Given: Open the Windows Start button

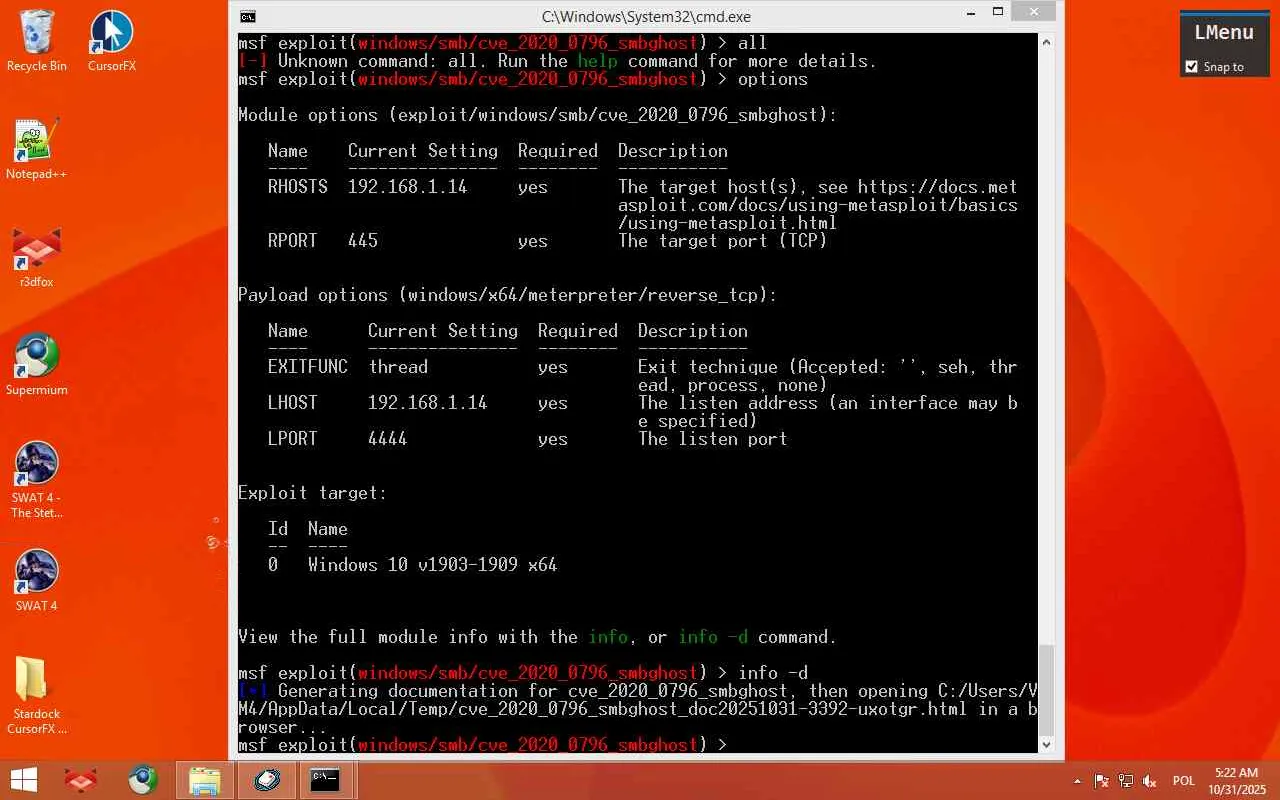Looking at the screenshot, I should [24, 780].
